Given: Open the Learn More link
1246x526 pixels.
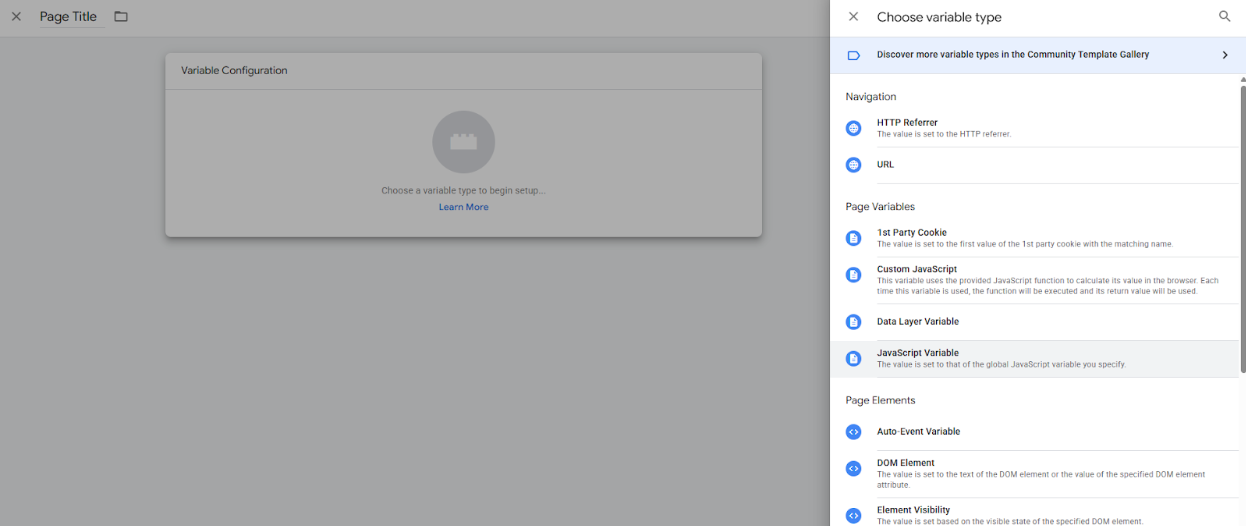Looking at the screenshot, I should [x=463, y=207].
